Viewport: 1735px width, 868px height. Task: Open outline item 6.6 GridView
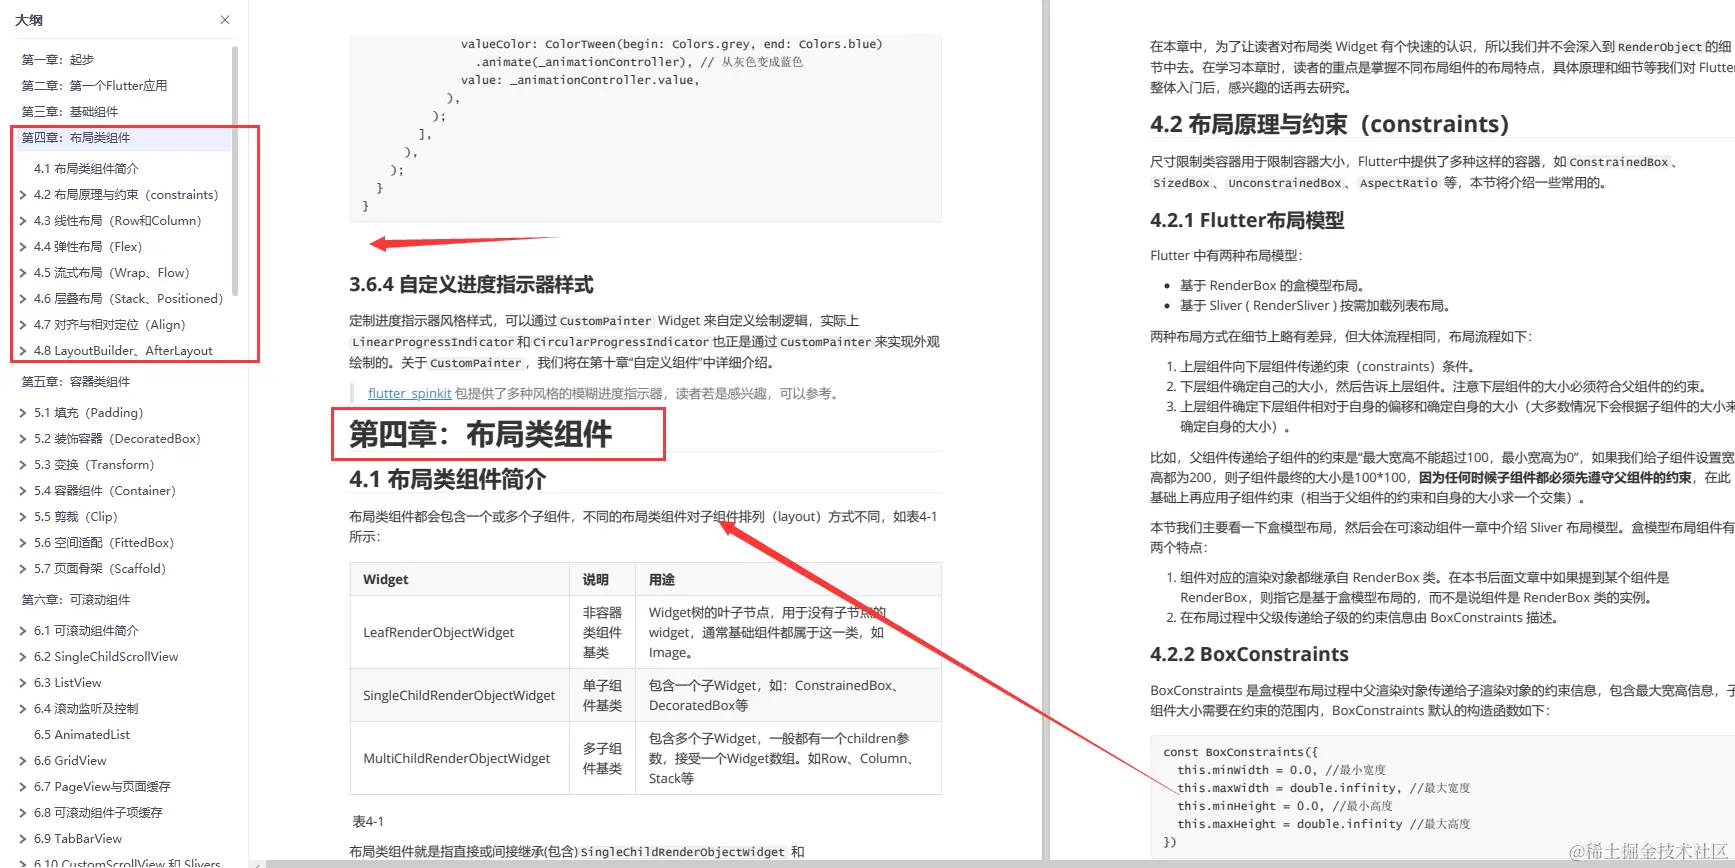pyautogui.click(x=70, y=760)
